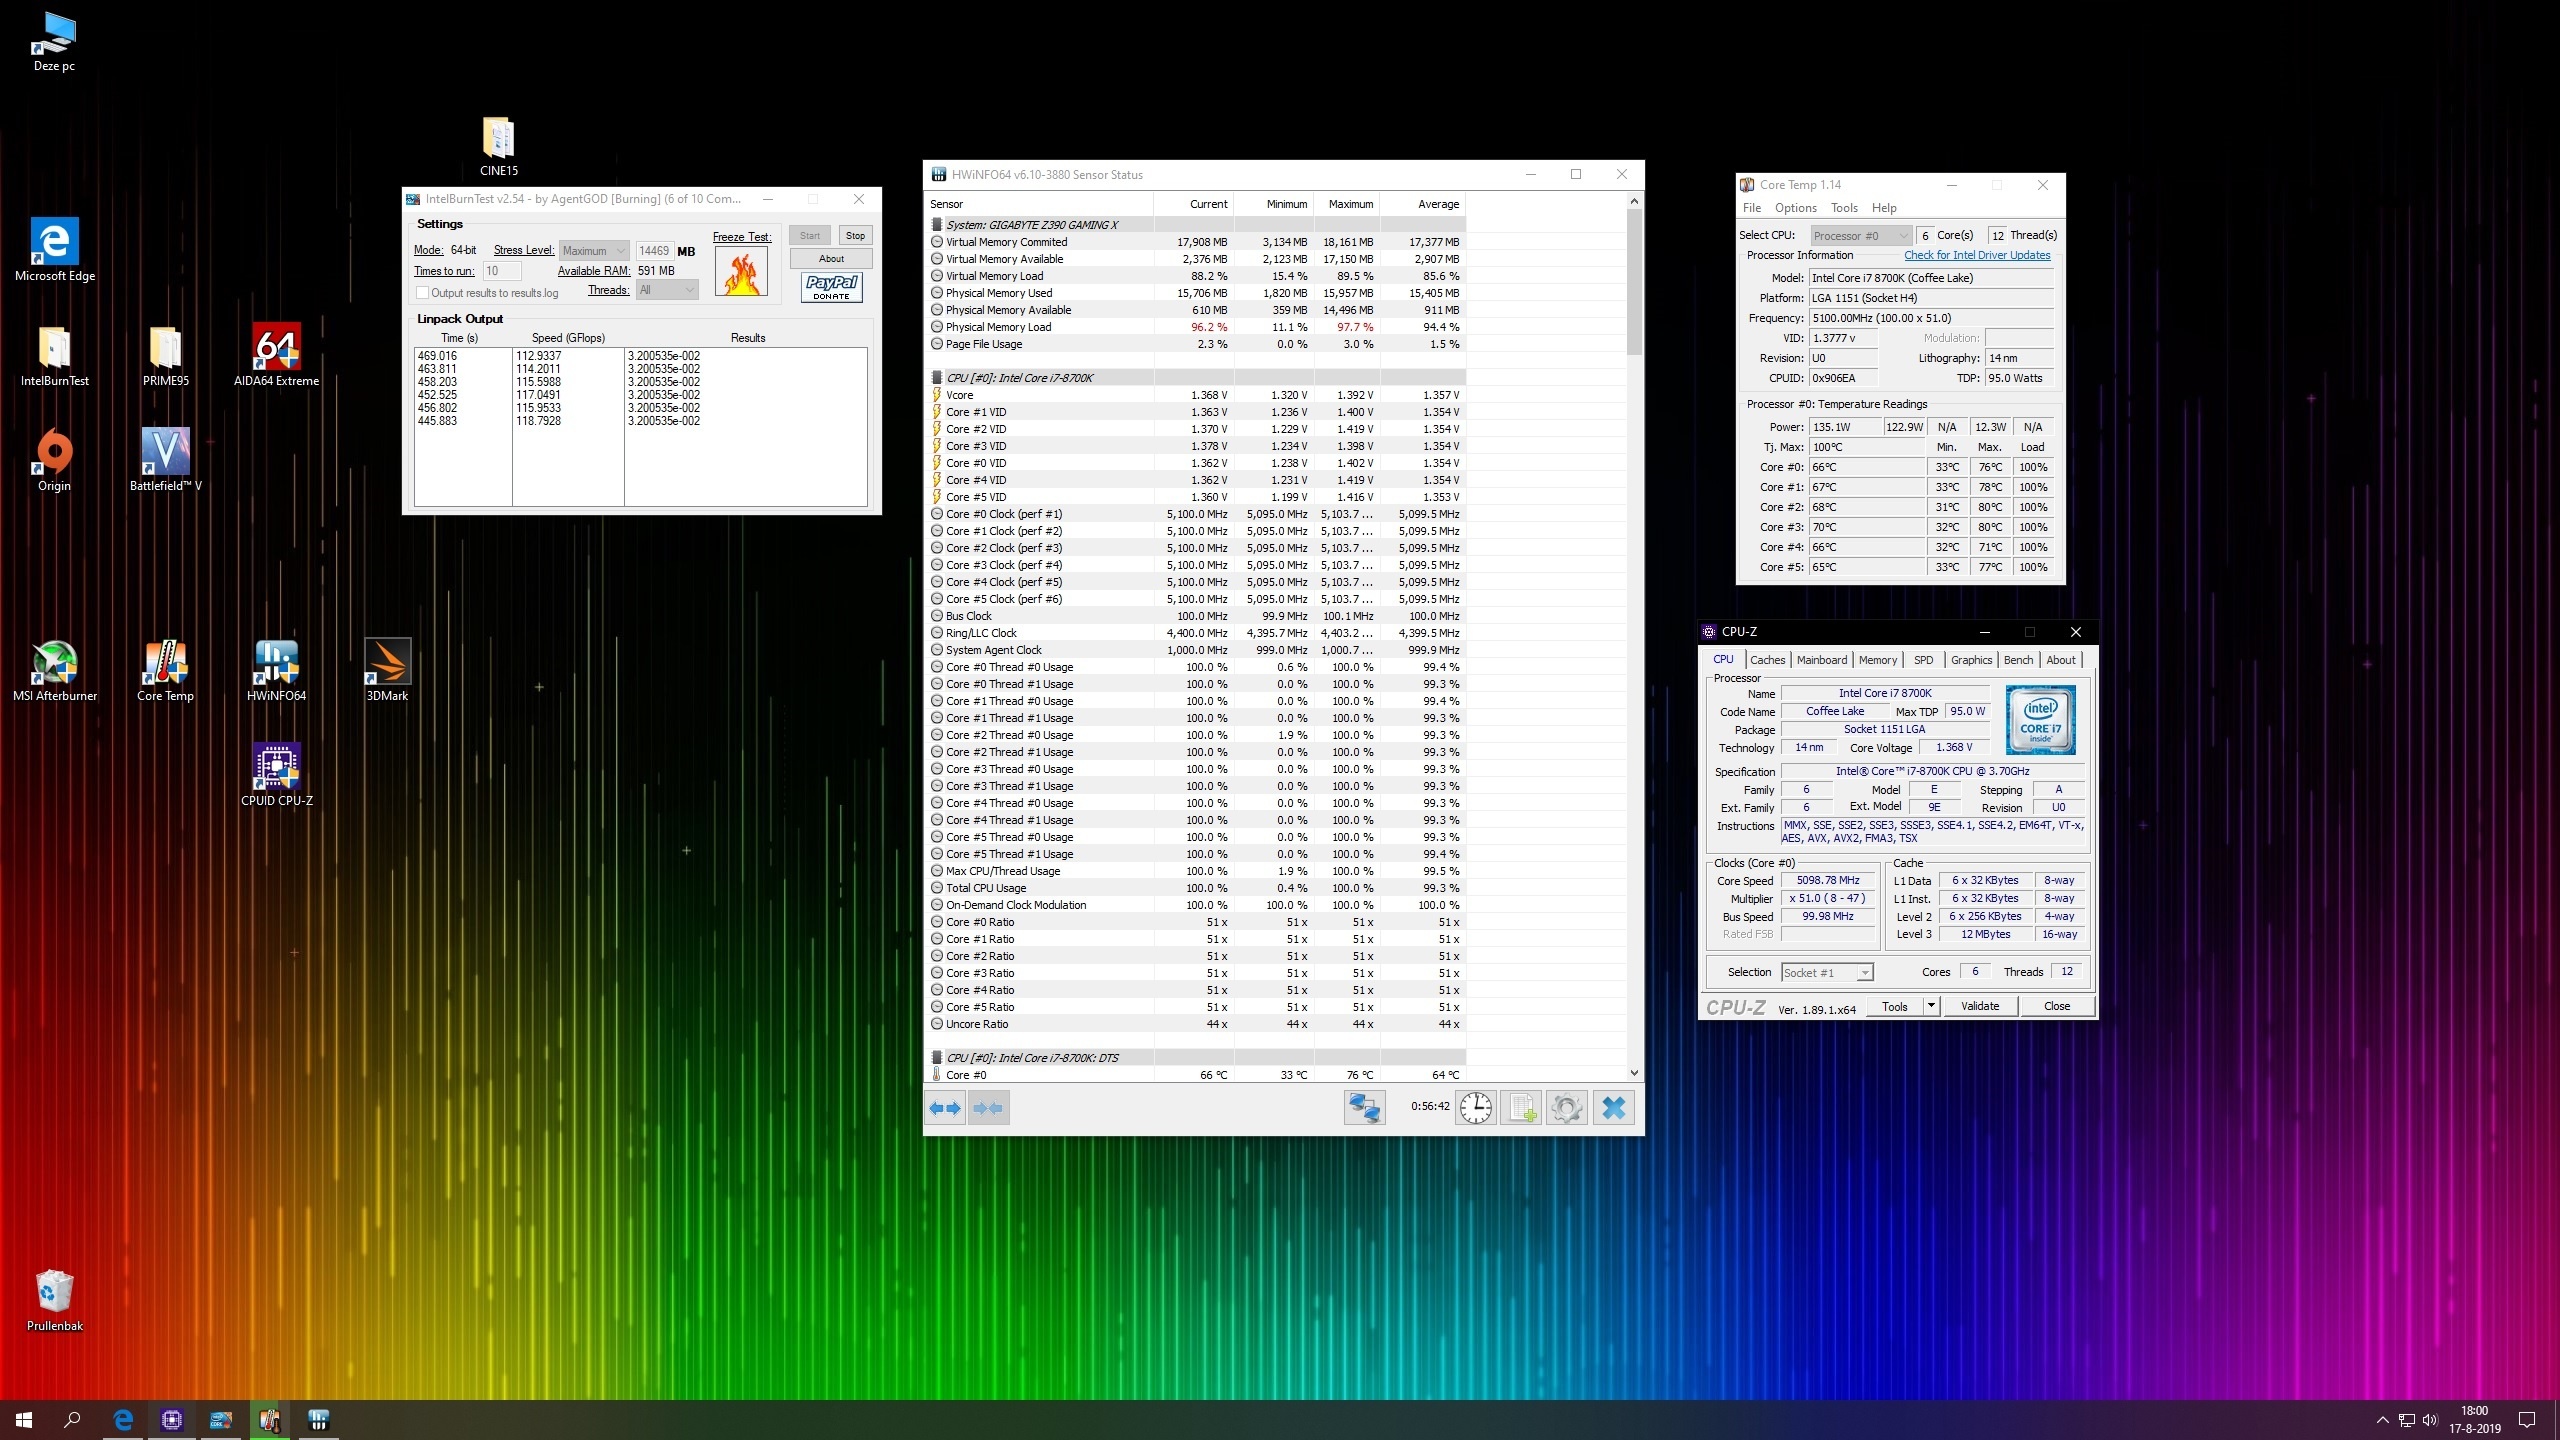Screen dimensions: 2560x1440
Task: Launch Origin desktop shortcut
Action: (x=54, y=461)
